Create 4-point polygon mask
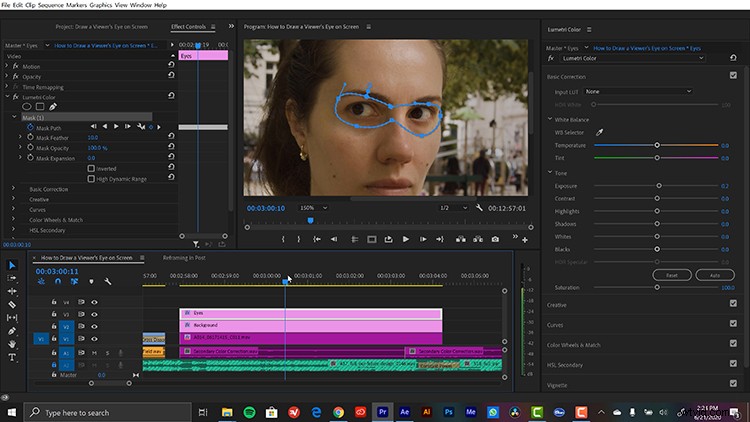This screenshot has width=750, height=422. 40,107
